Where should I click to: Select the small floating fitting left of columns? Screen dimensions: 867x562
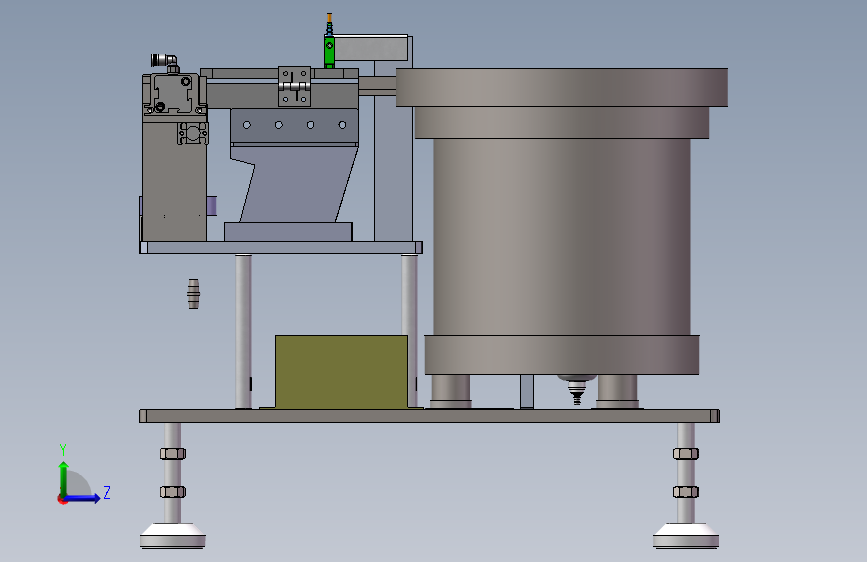[x=193, y=294]
